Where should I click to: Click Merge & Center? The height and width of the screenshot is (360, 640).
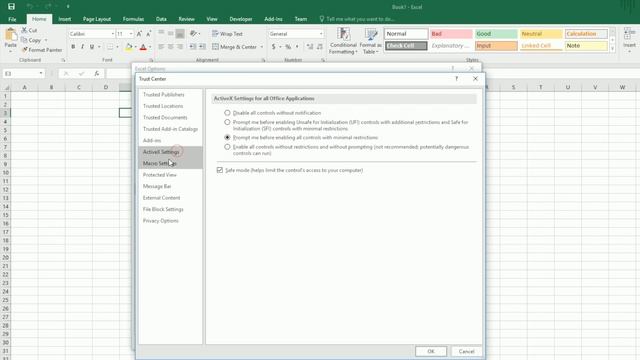234,47
